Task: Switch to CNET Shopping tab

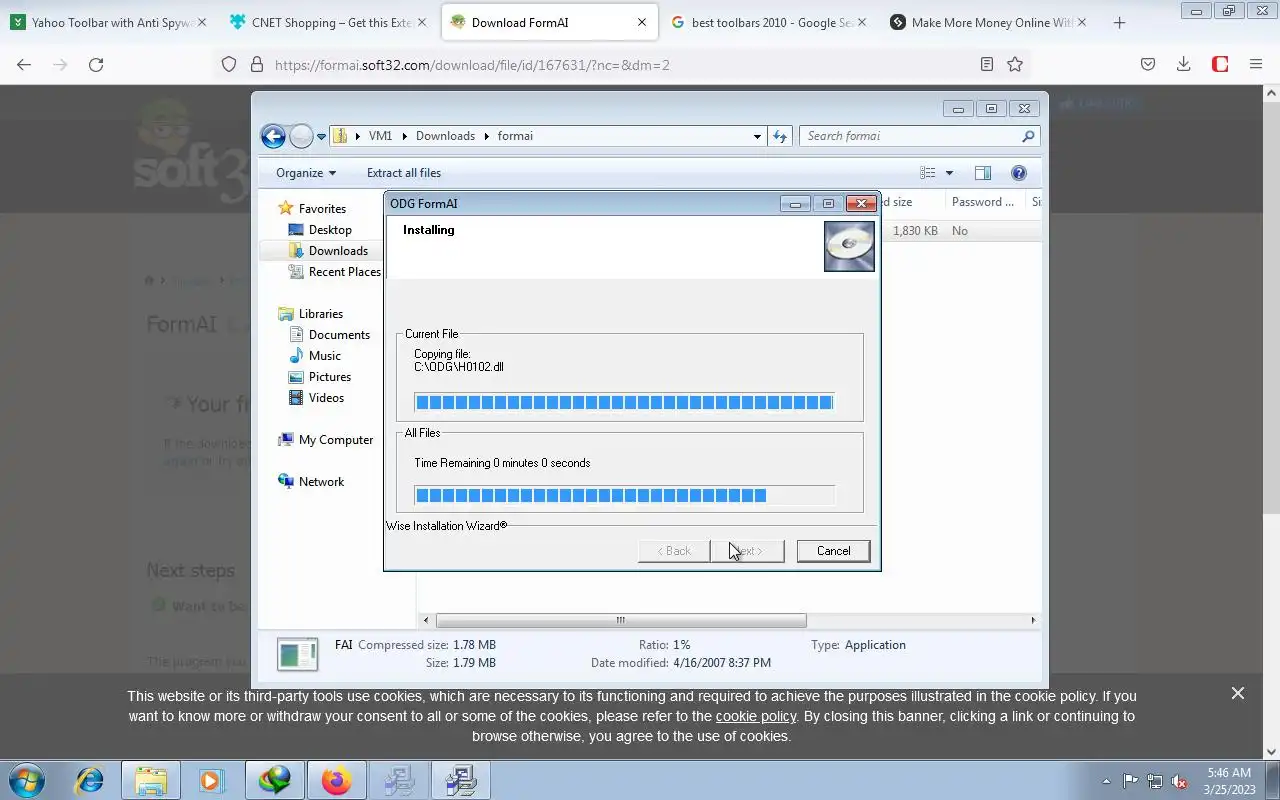Action: [328, 22]
